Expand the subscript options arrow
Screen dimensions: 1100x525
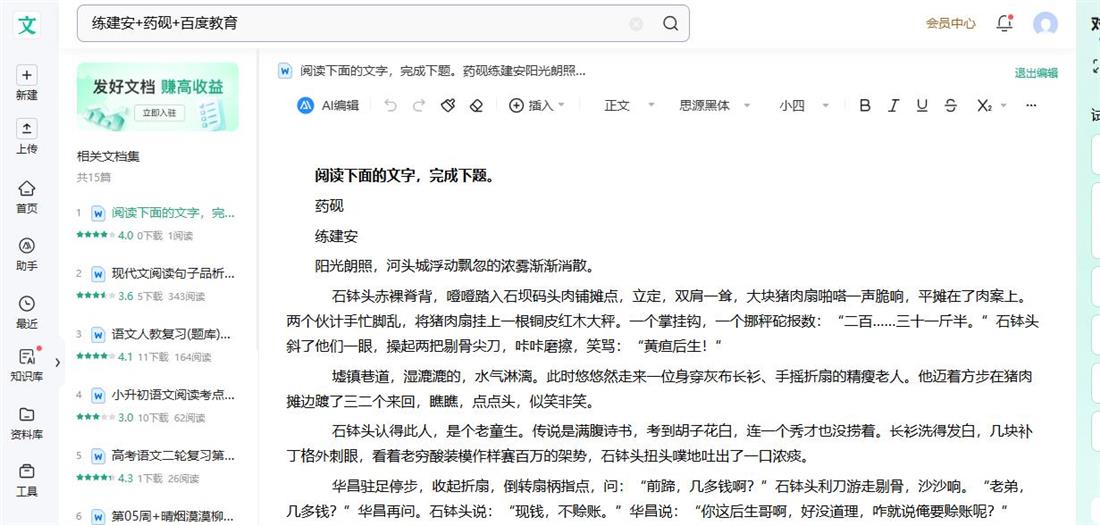pos(1003,105)
